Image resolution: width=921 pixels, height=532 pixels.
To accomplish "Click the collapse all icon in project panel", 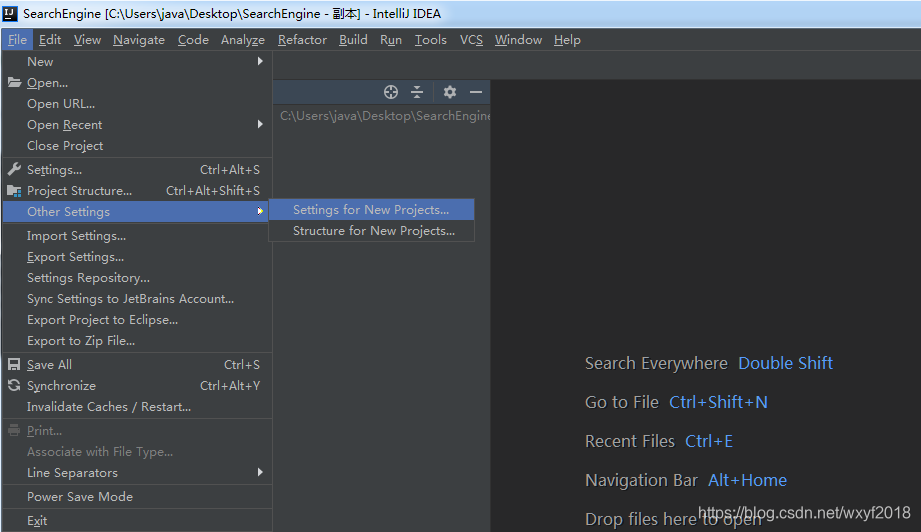I will (417, 92).
